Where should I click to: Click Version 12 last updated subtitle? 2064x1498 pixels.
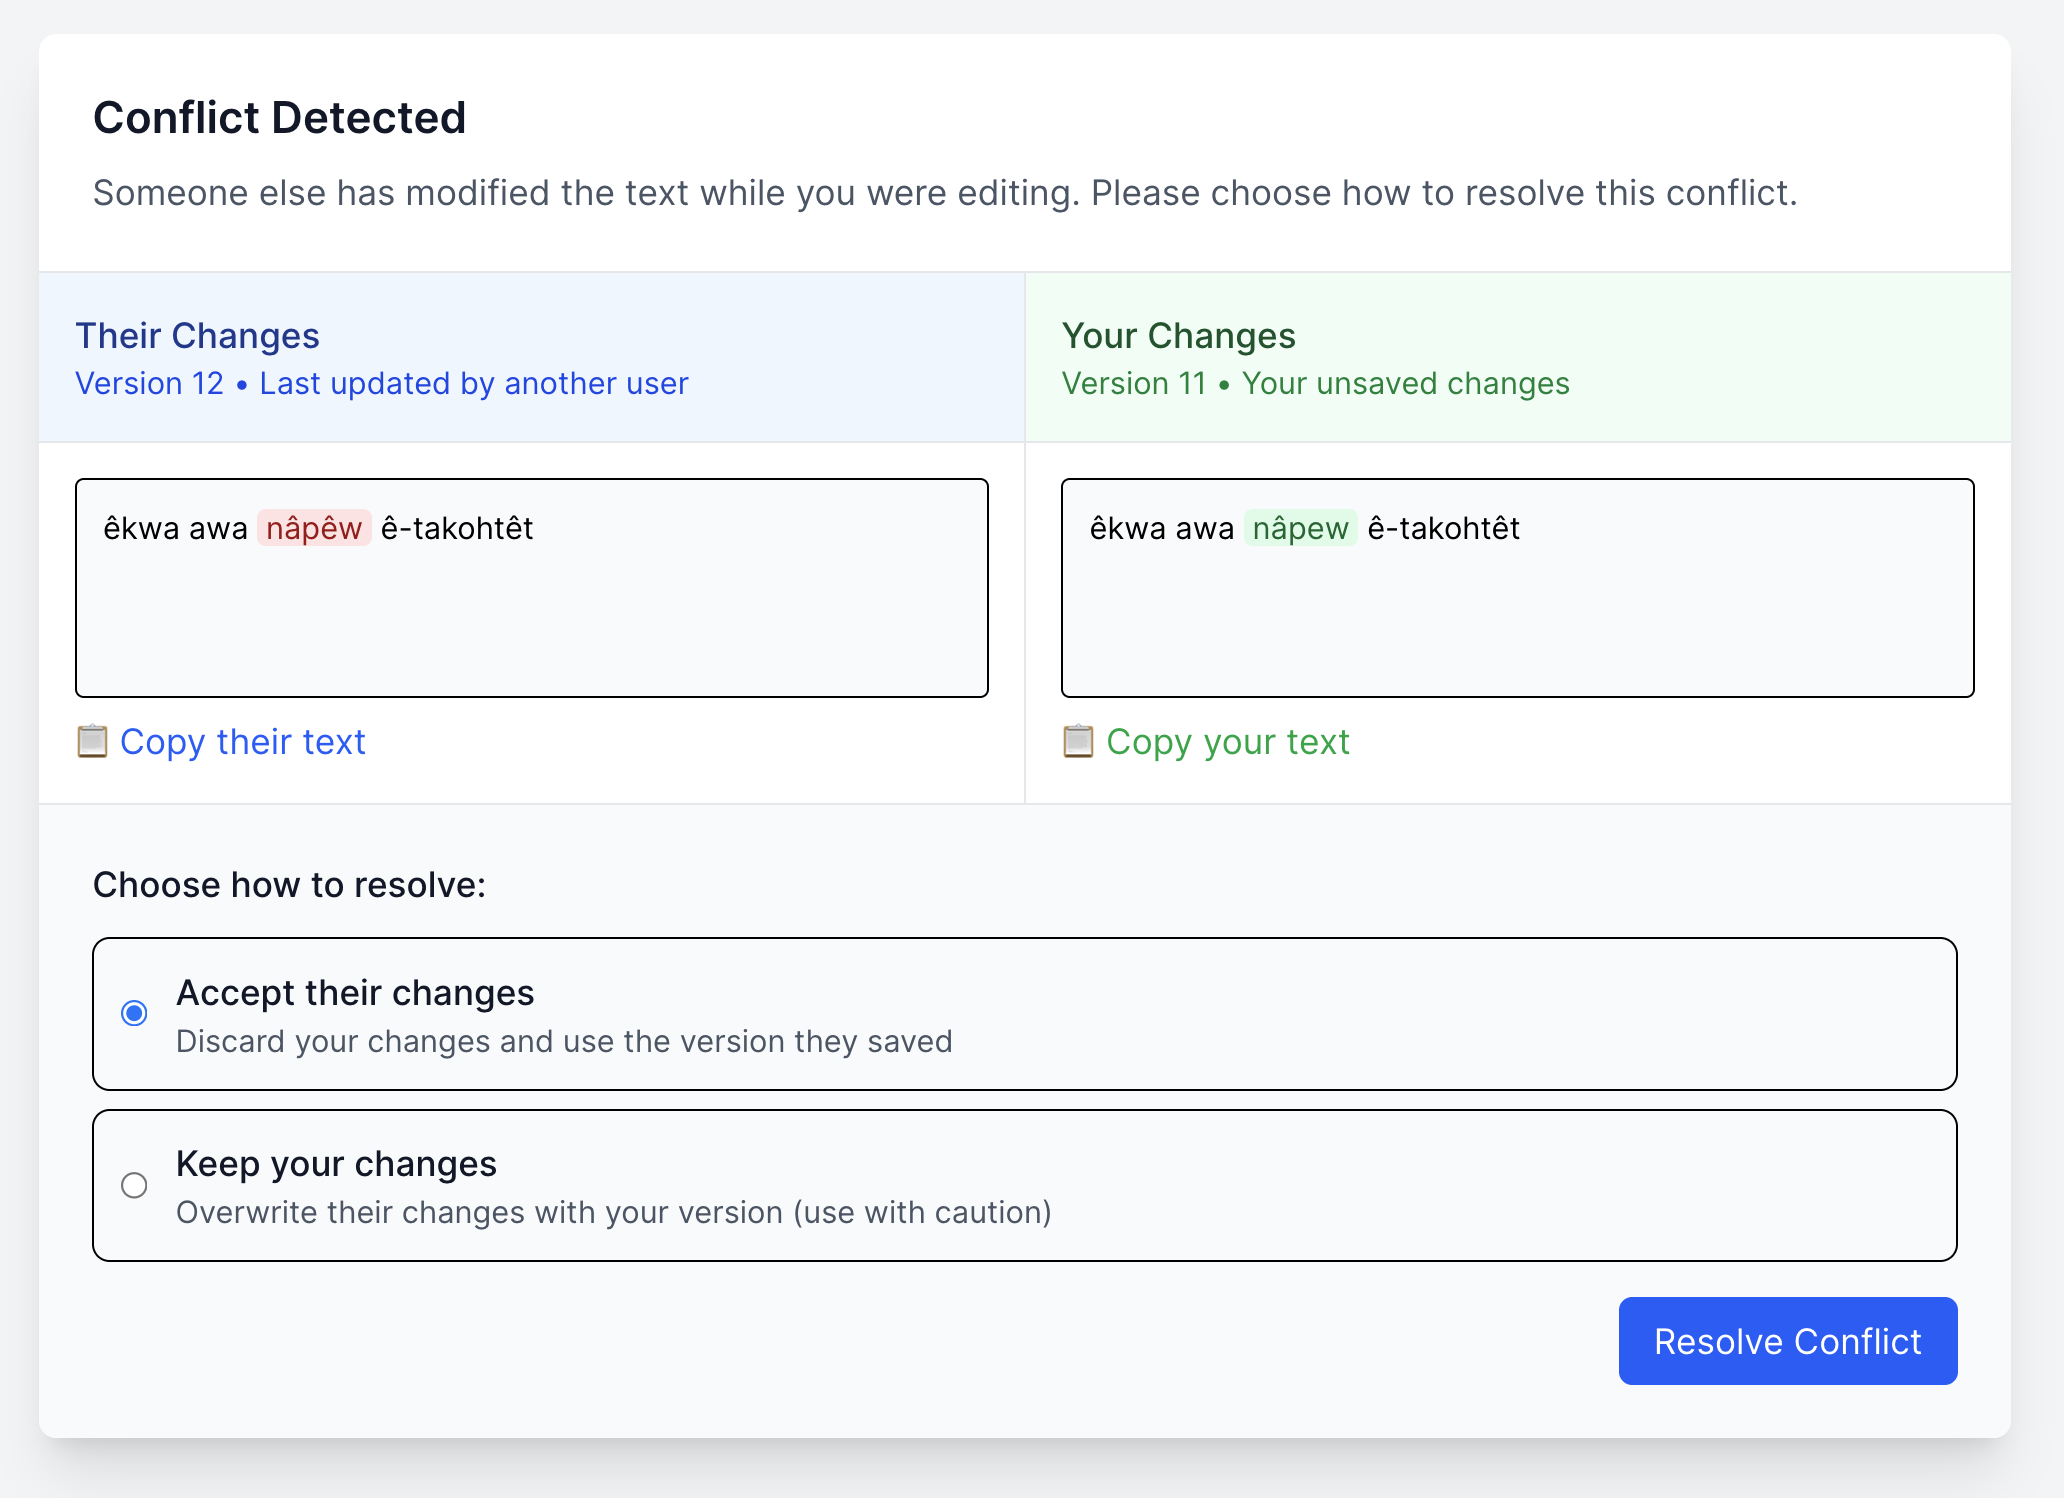pyautogui.click(x=382, y=384)
